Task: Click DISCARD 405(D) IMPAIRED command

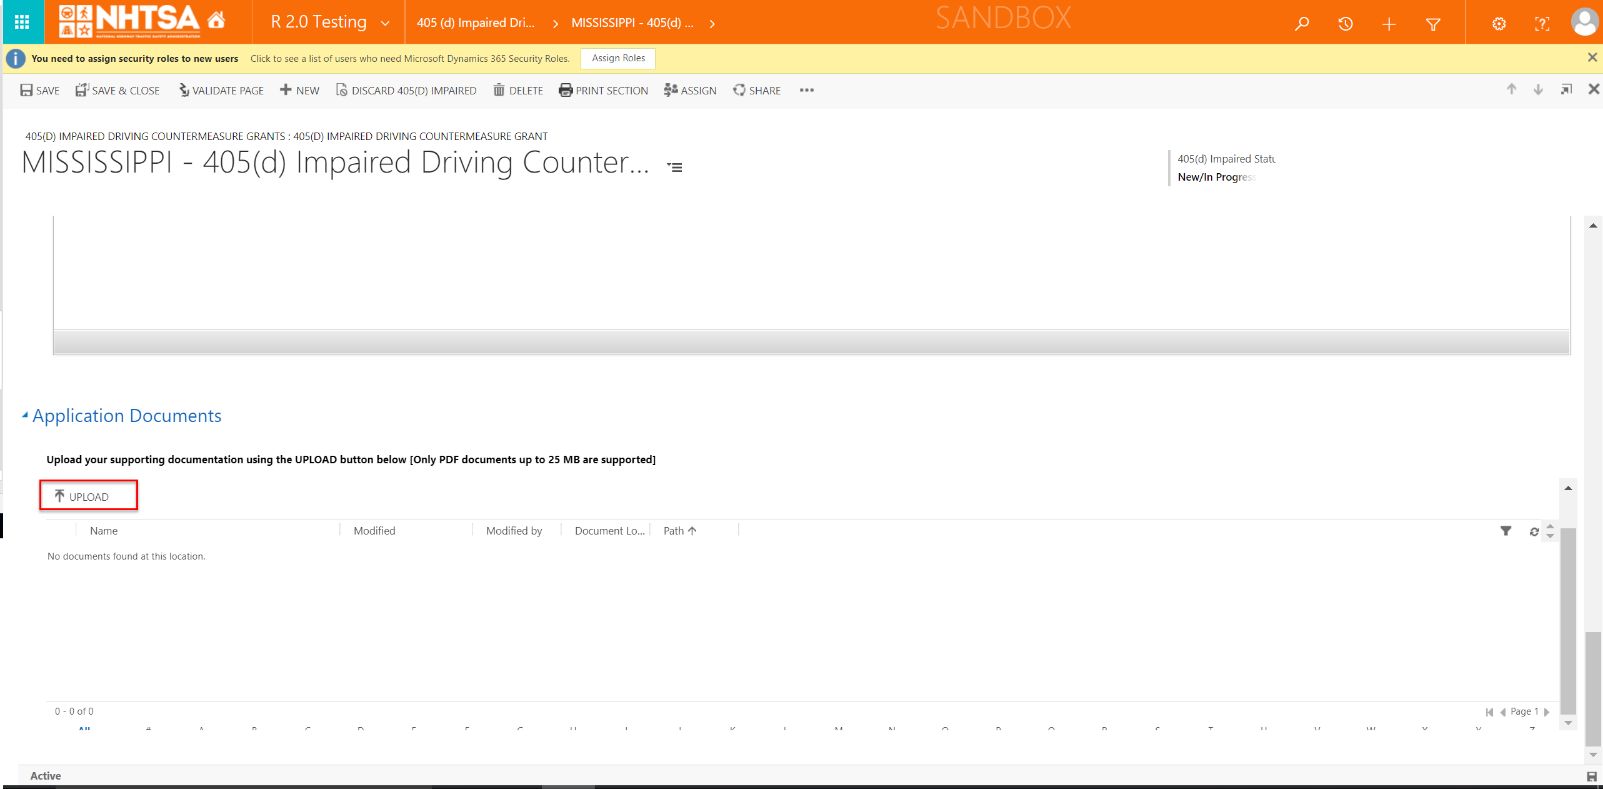Action: click(406, 90)
